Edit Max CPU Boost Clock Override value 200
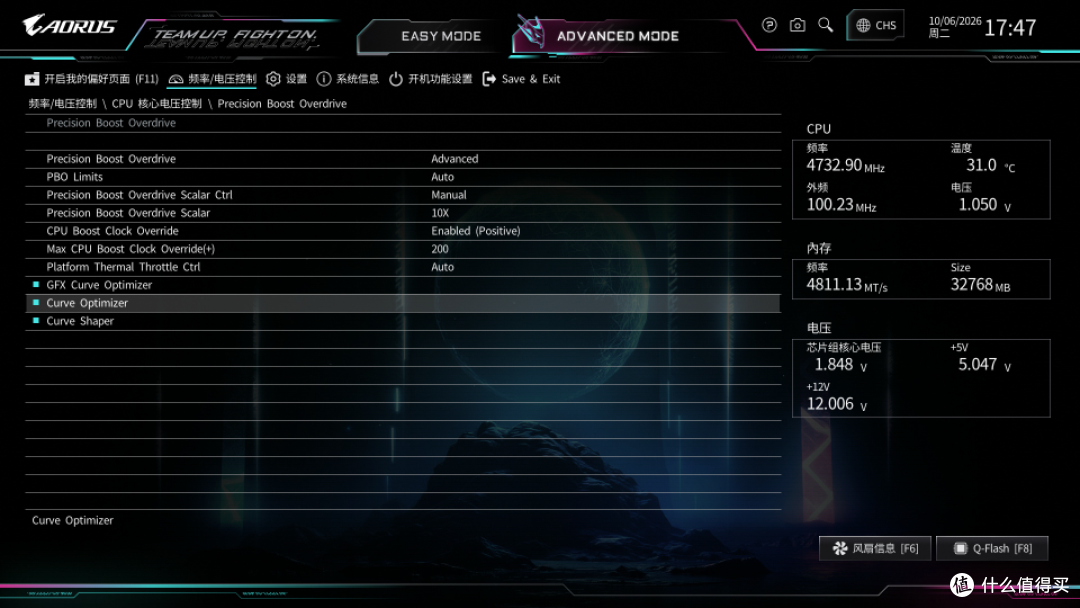The image size is (1080, 608). [x=439, y=249]
